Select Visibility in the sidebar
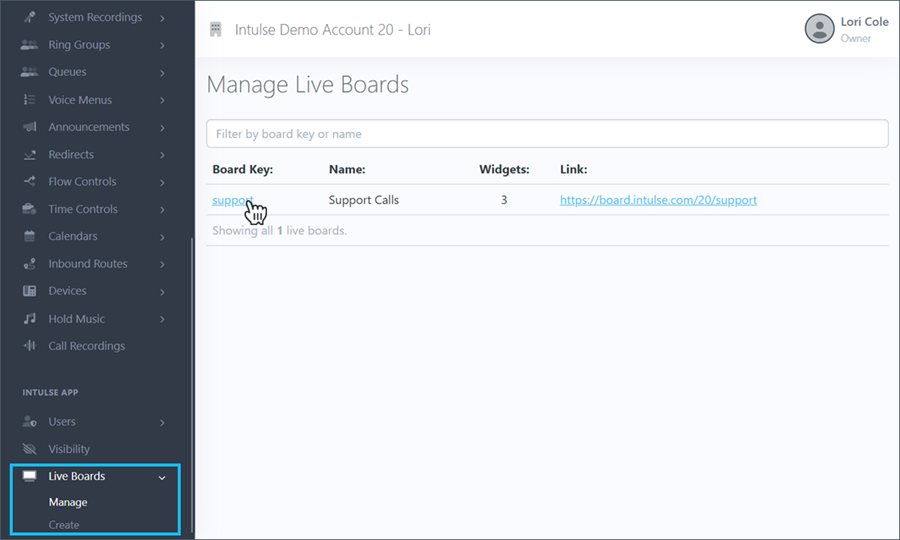The height and width of the screenshot is (540, 900). click(69, 449)
